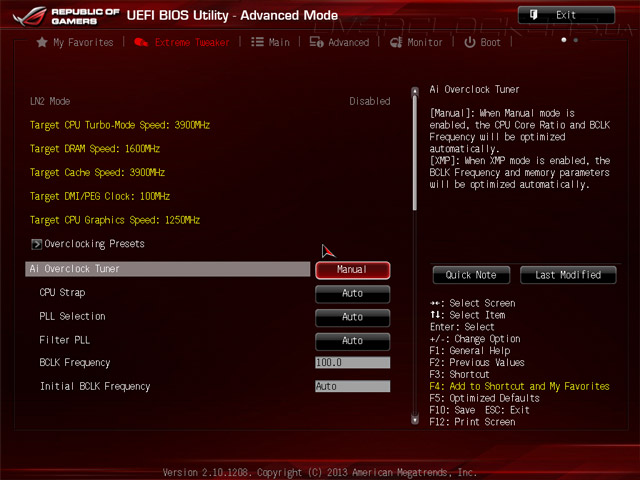Viewport: 640px width, 480px height.
Task: Click Target Cache Speed: 3900MHz text
Action: click(x=97, y=173)
